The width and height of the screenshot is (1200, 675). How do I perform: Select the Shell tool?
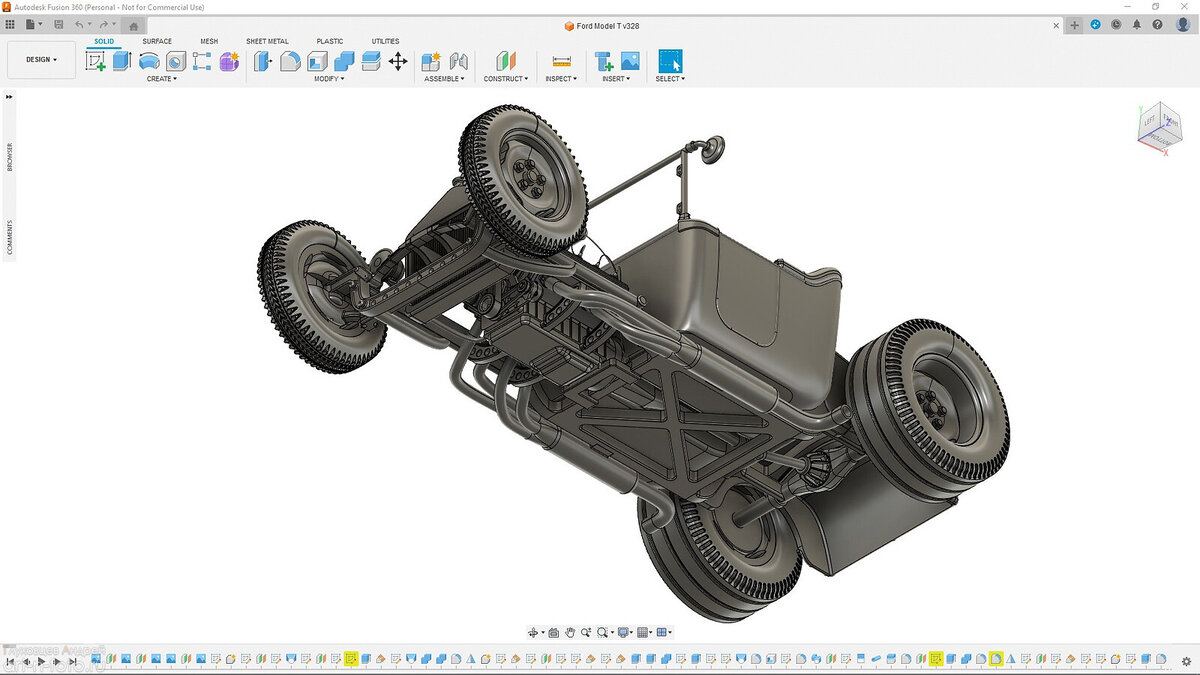(317, 61)
